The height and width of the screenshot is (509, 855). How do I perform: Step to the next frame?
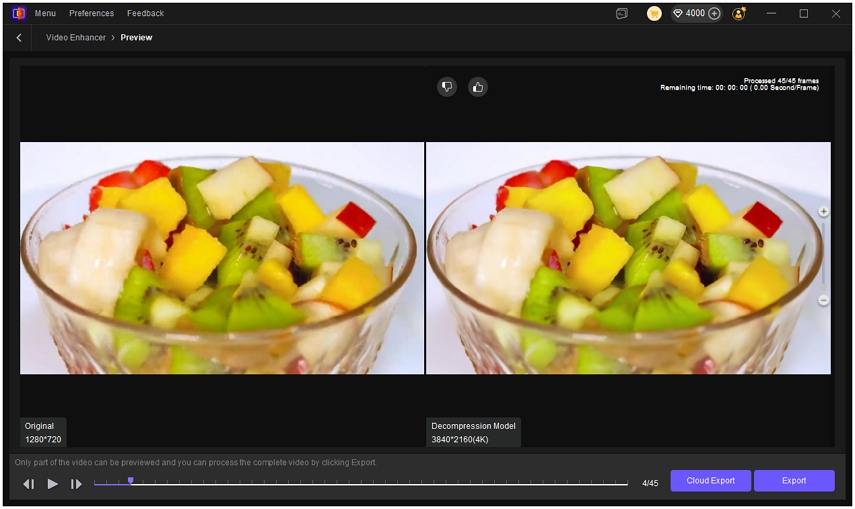pos(76,484)
